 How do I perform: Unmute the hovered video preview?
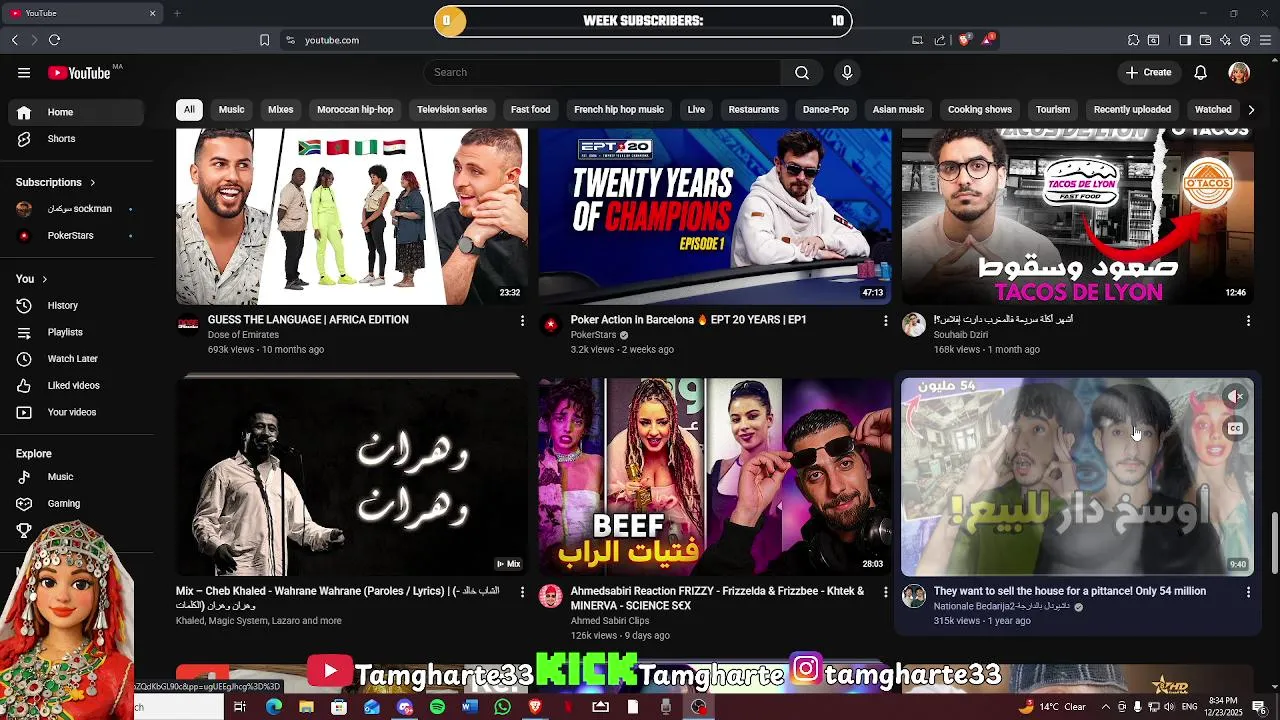click(x=1235, y=396)
